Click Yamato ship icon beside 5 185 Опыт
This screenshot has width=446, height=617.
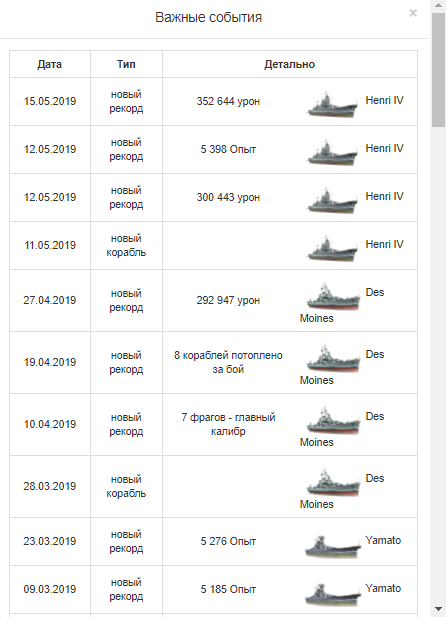click(333, 594)
